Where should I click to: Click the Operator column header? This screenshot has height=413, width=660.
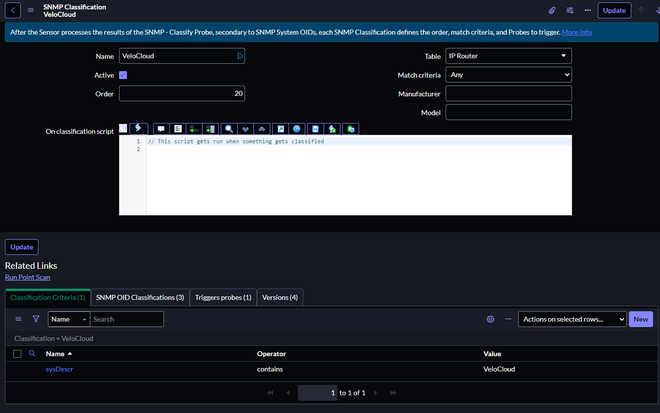tap(271, 354)
